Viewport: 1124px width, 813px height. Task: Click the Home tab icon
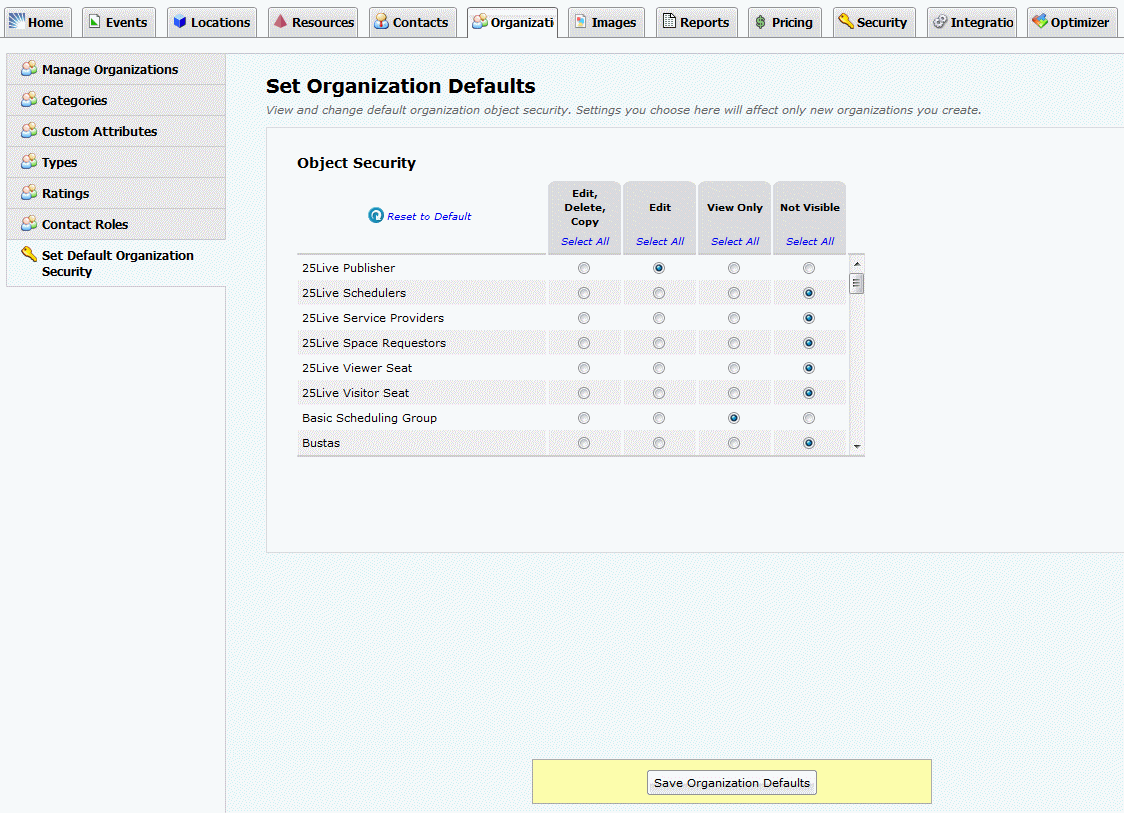16,22
